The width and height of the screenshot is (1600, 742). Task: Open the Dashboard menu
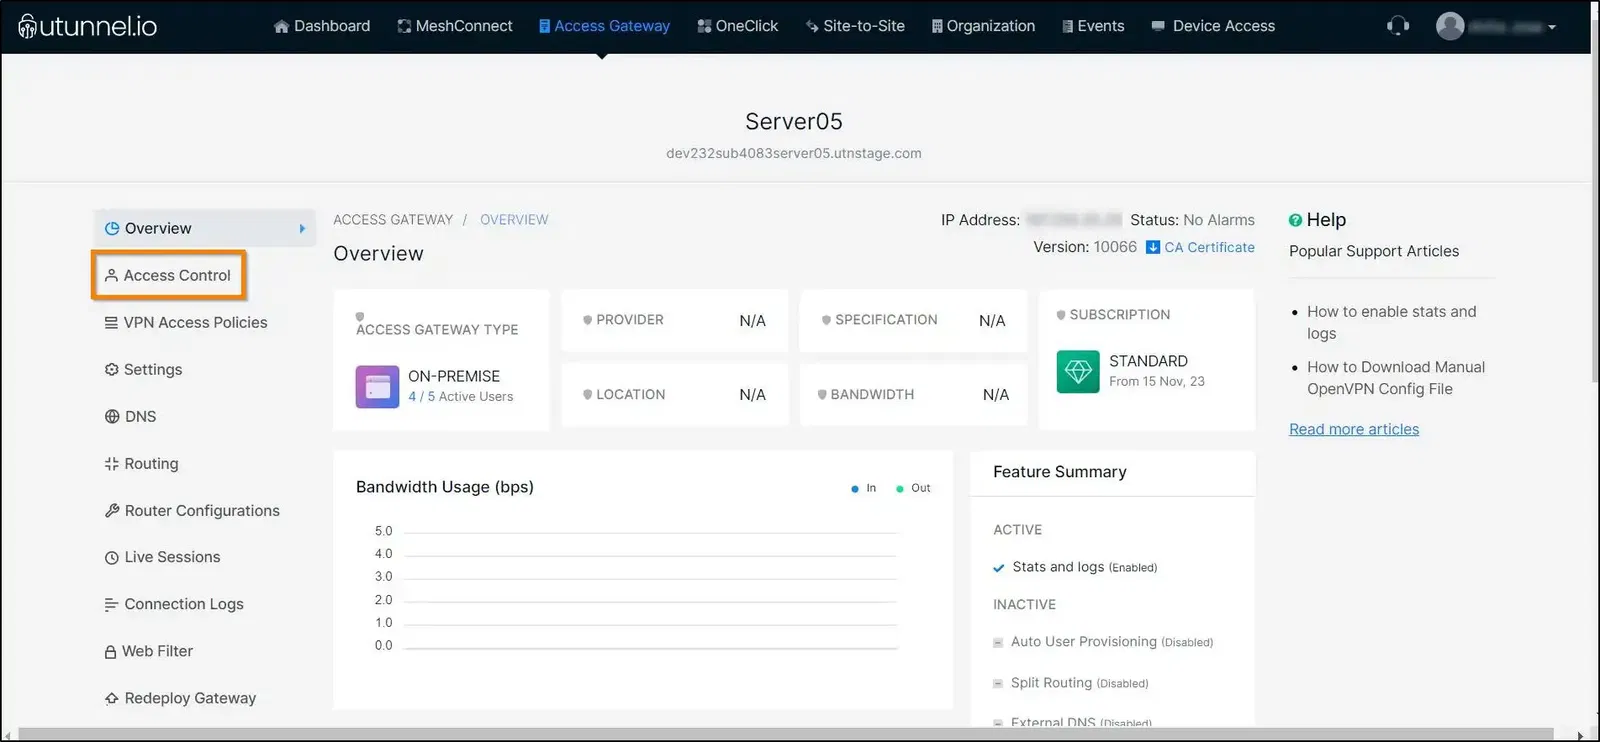pyautogui.click(x=322, y=26)
